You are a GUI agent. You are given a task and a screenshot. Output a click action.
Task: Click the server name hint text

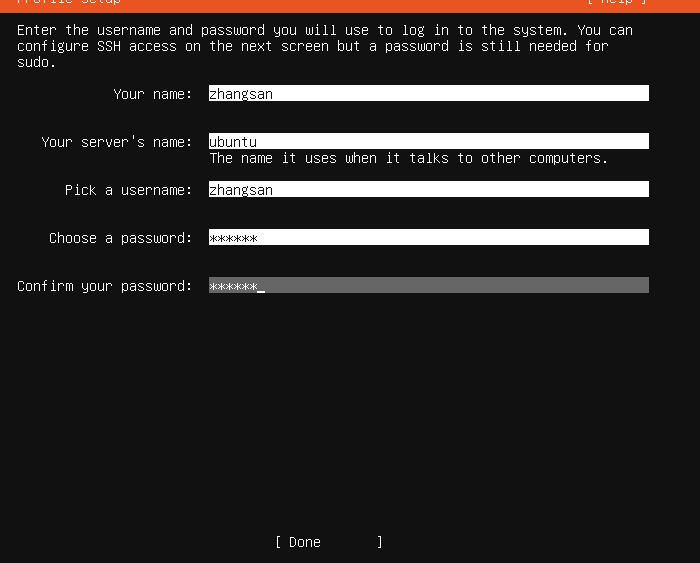[x=408, y=158]
